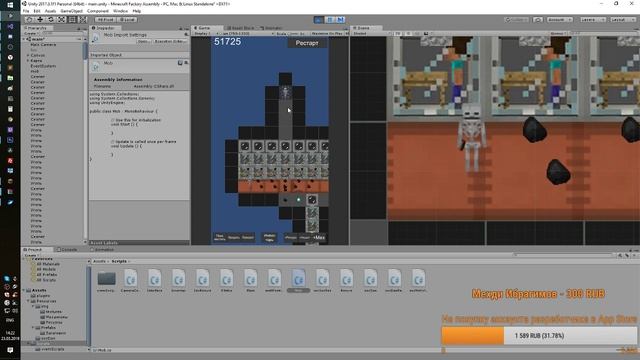Switch to the Animator tab
The image size is (640, 360).
271,28
